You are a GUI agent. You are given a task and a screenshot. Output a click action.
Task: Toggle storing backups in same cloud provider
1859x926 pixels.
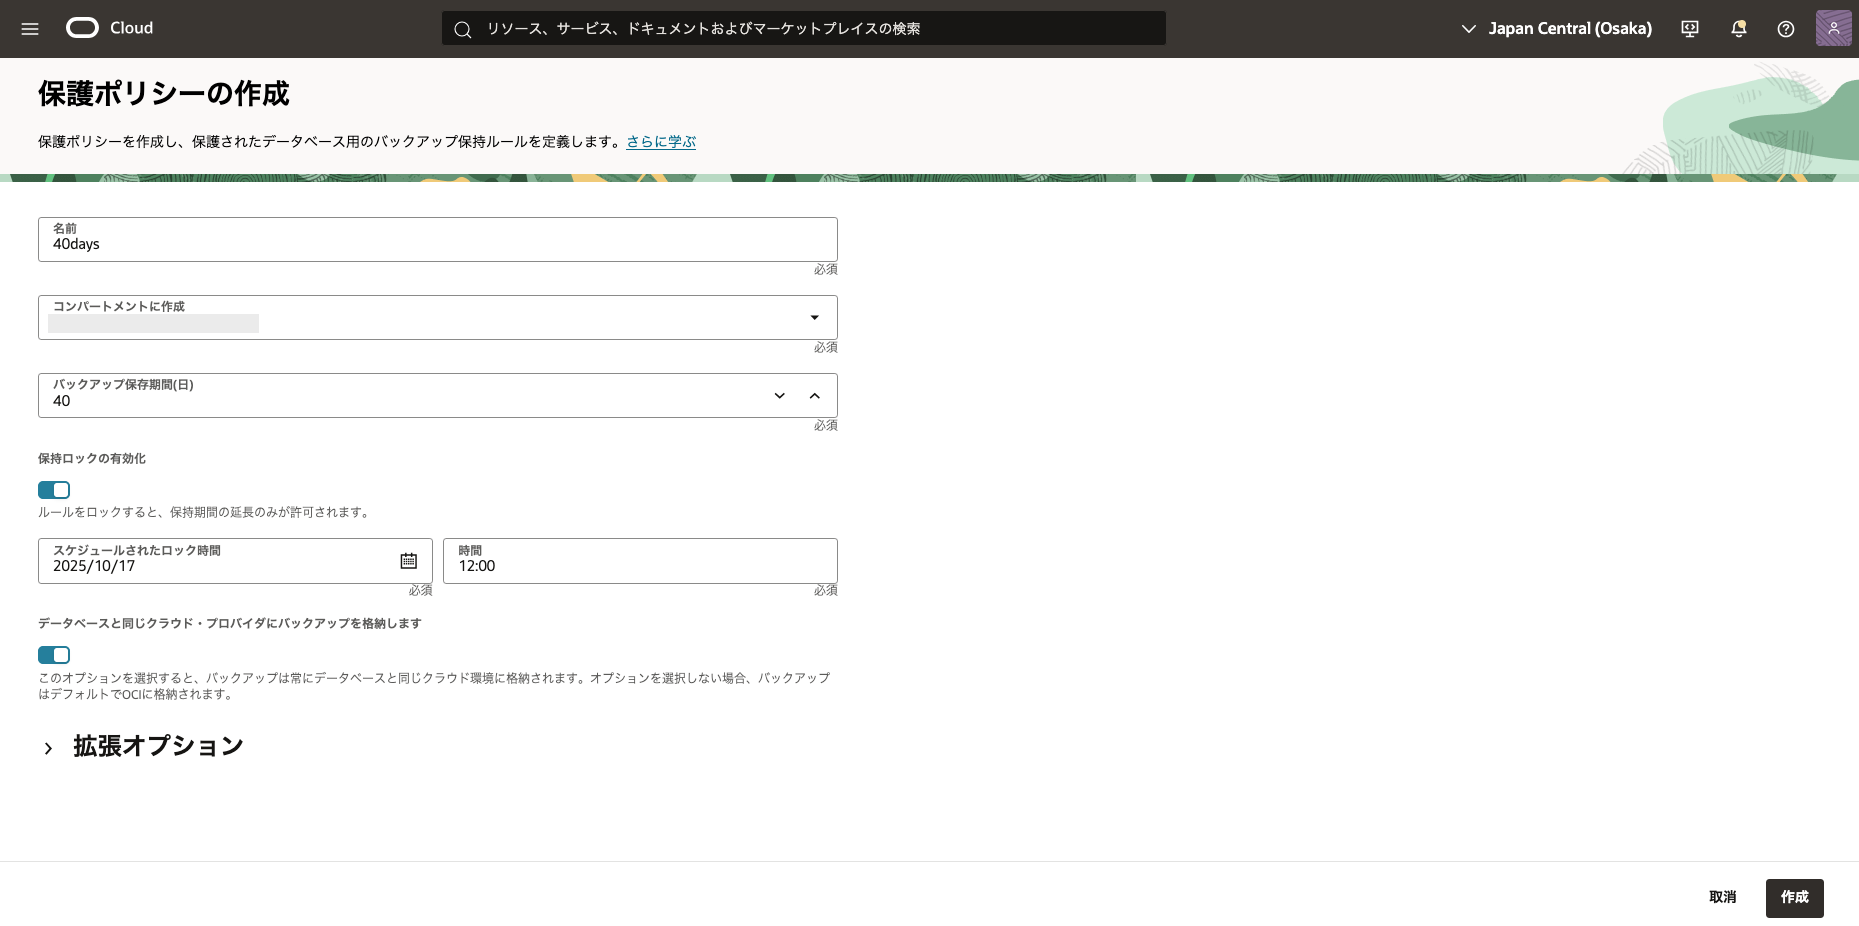54,655
